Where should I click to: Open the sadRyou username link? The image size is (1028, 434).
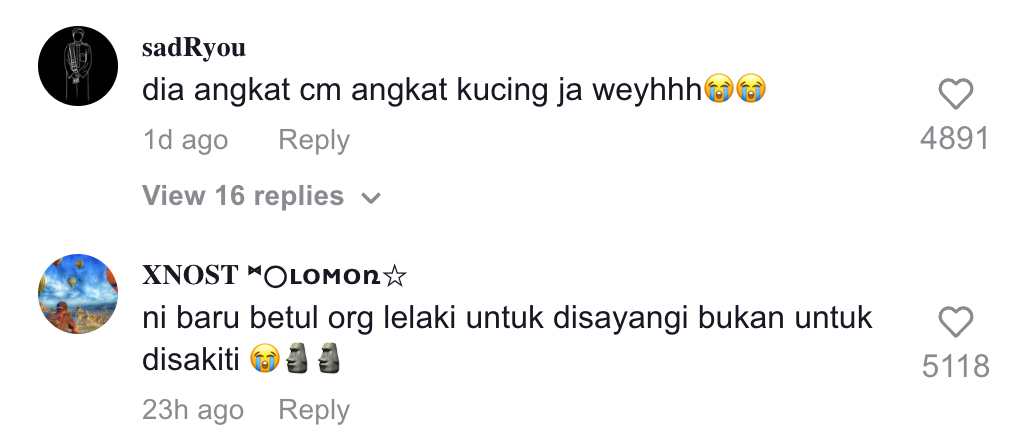(194, 48)
